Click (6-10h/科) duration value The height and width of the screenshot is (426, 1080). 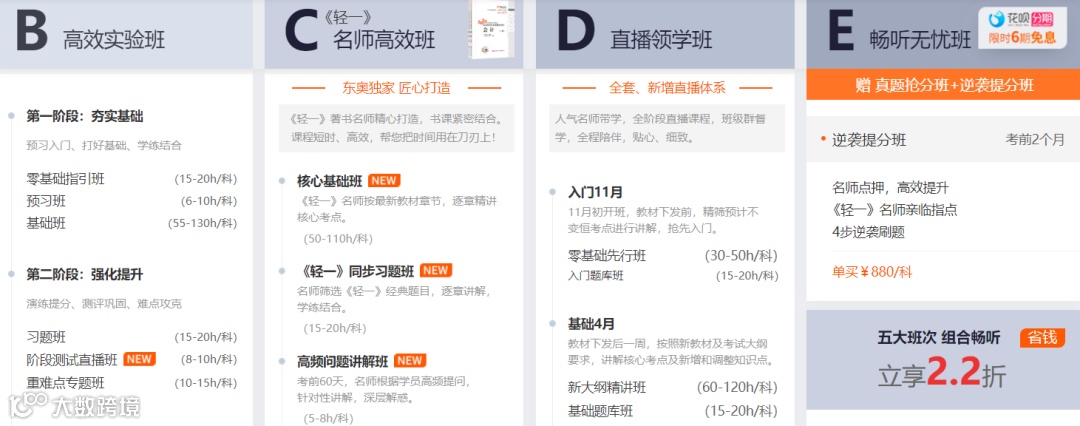209,201
